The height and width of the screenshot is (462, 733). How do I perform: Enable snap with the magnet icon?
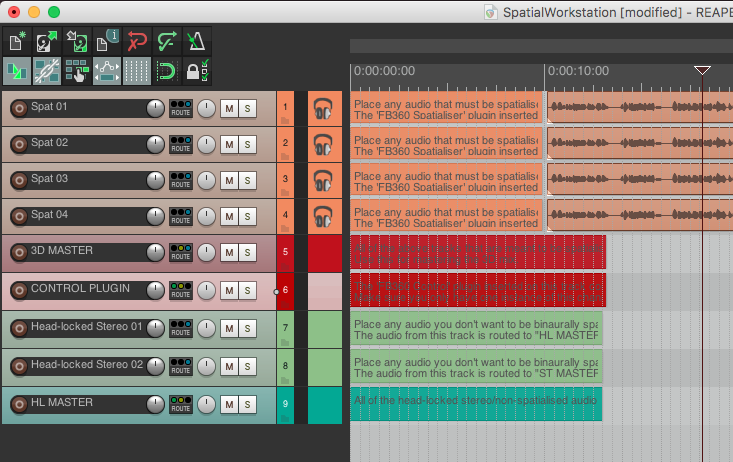tap(166, 72)
